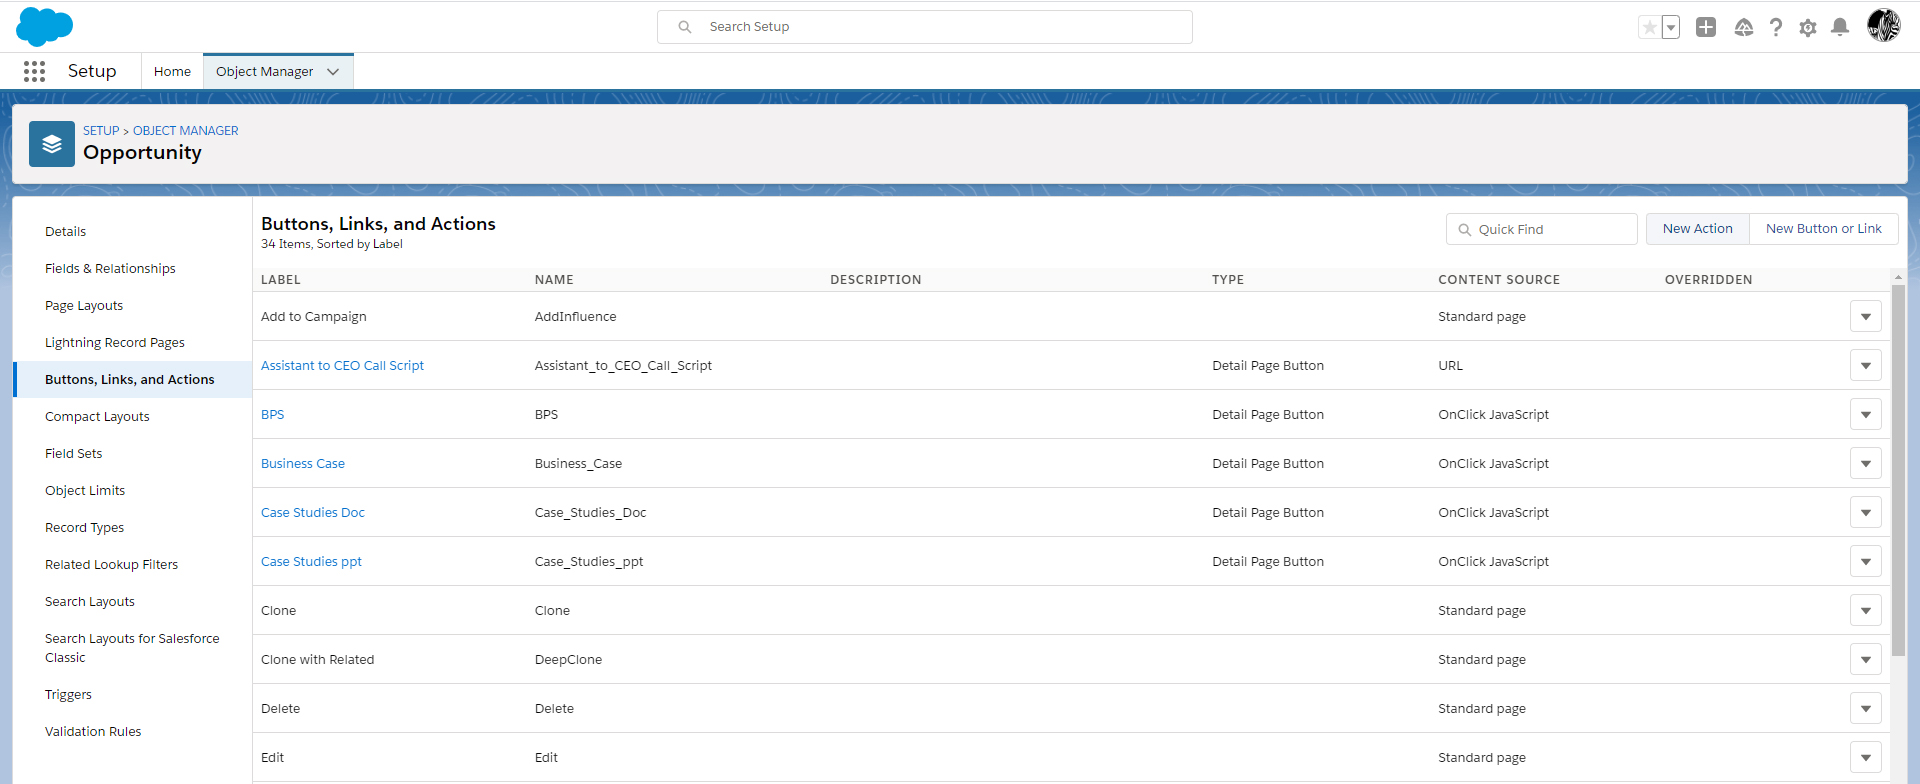The width and height of the screenshot is (1920, 784).
Task: Click the Salesforce cloud logo
Action: 44,27
